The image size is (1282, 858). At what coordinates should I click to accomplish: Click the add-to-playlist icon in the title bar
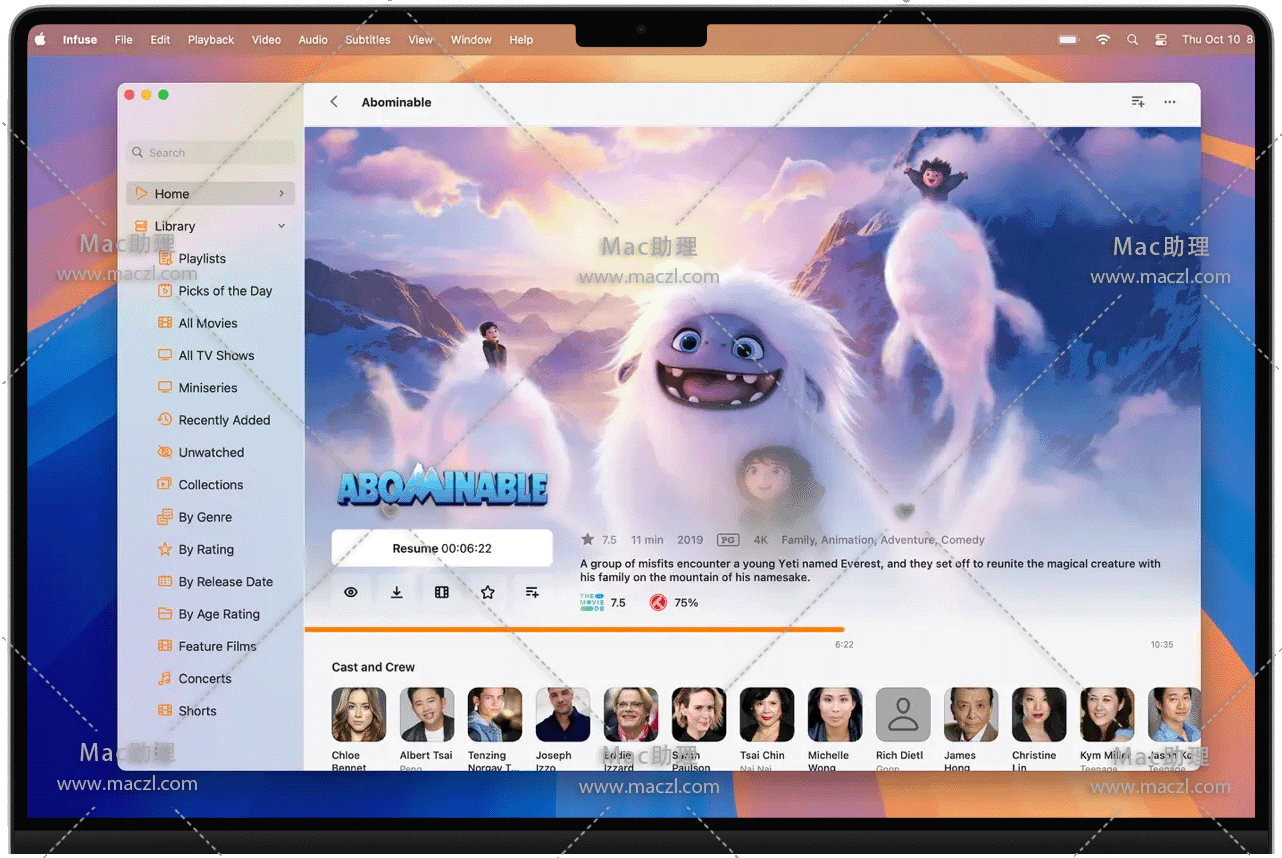1138,102
